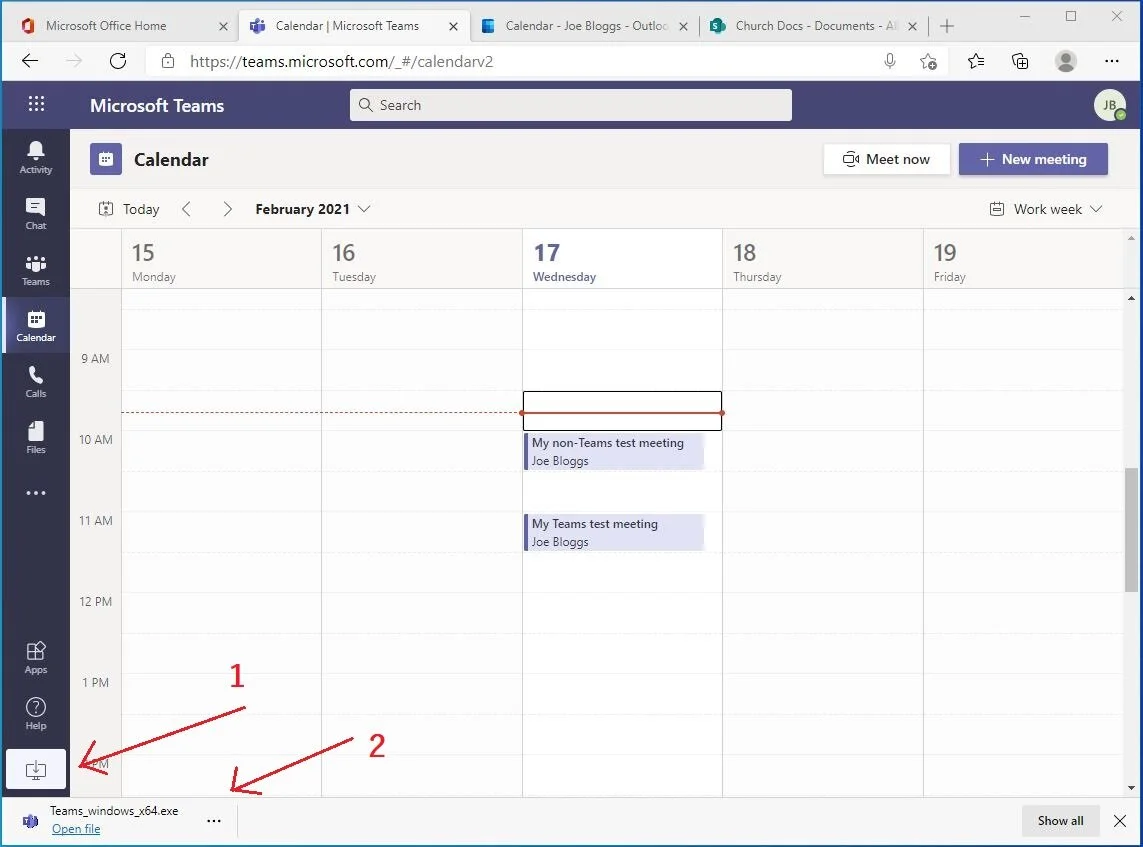Viewport: 1143px width, 847px height.
Task: Open the Apps store icon
Action: 36,657
